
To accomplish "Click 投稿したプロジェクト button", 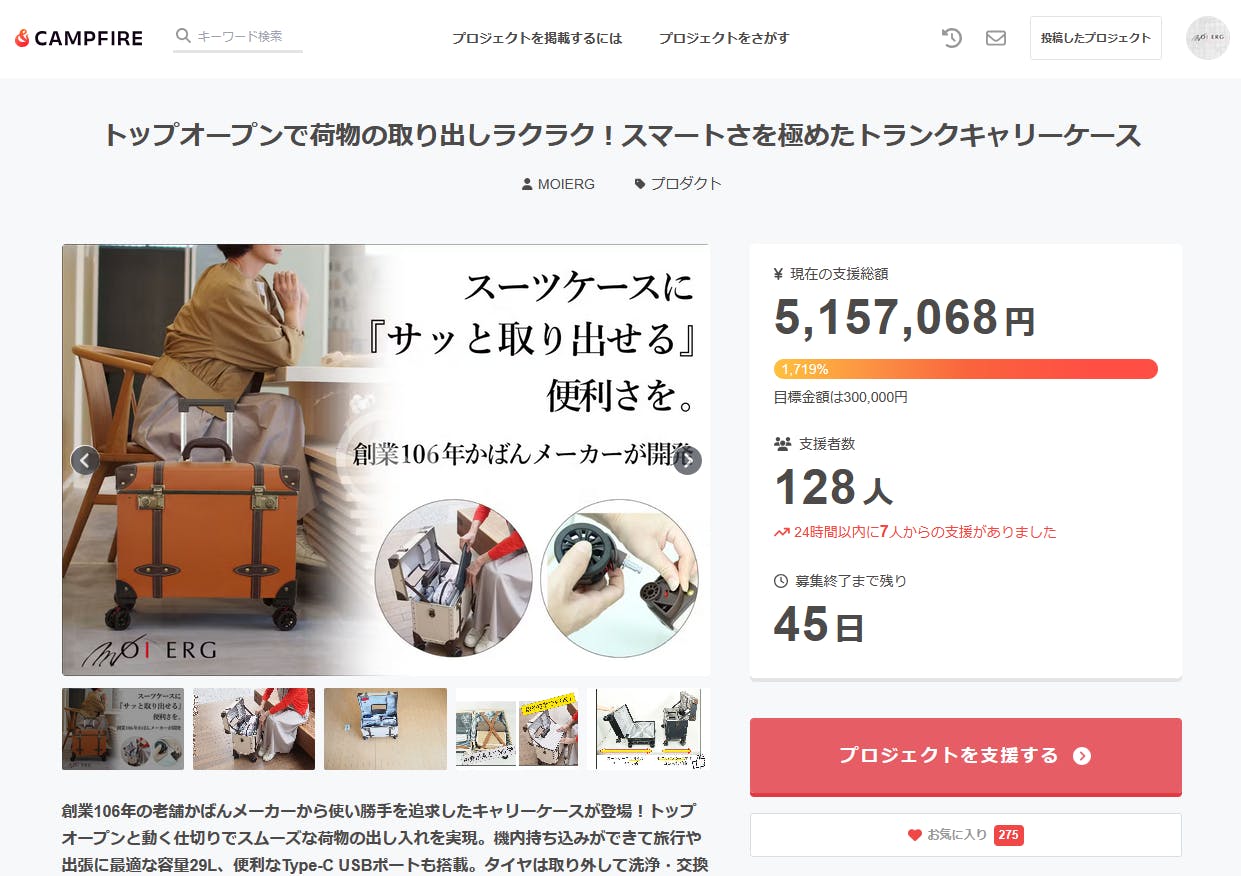I will (1096, 38).
